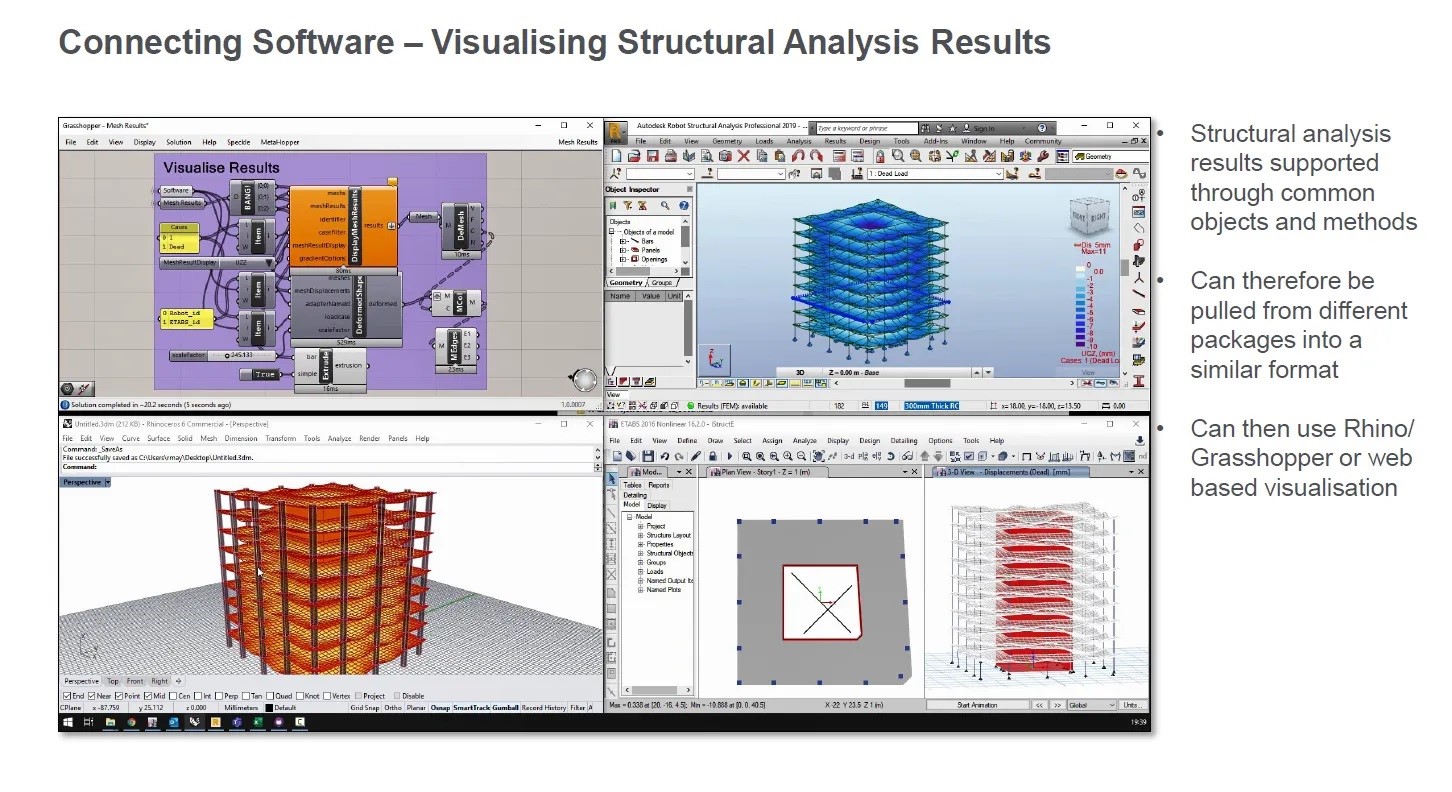The image size is (1452, 792).
Task: Click the pencil edit icon in ETABS toolbar
Action: tap(696, 457)
